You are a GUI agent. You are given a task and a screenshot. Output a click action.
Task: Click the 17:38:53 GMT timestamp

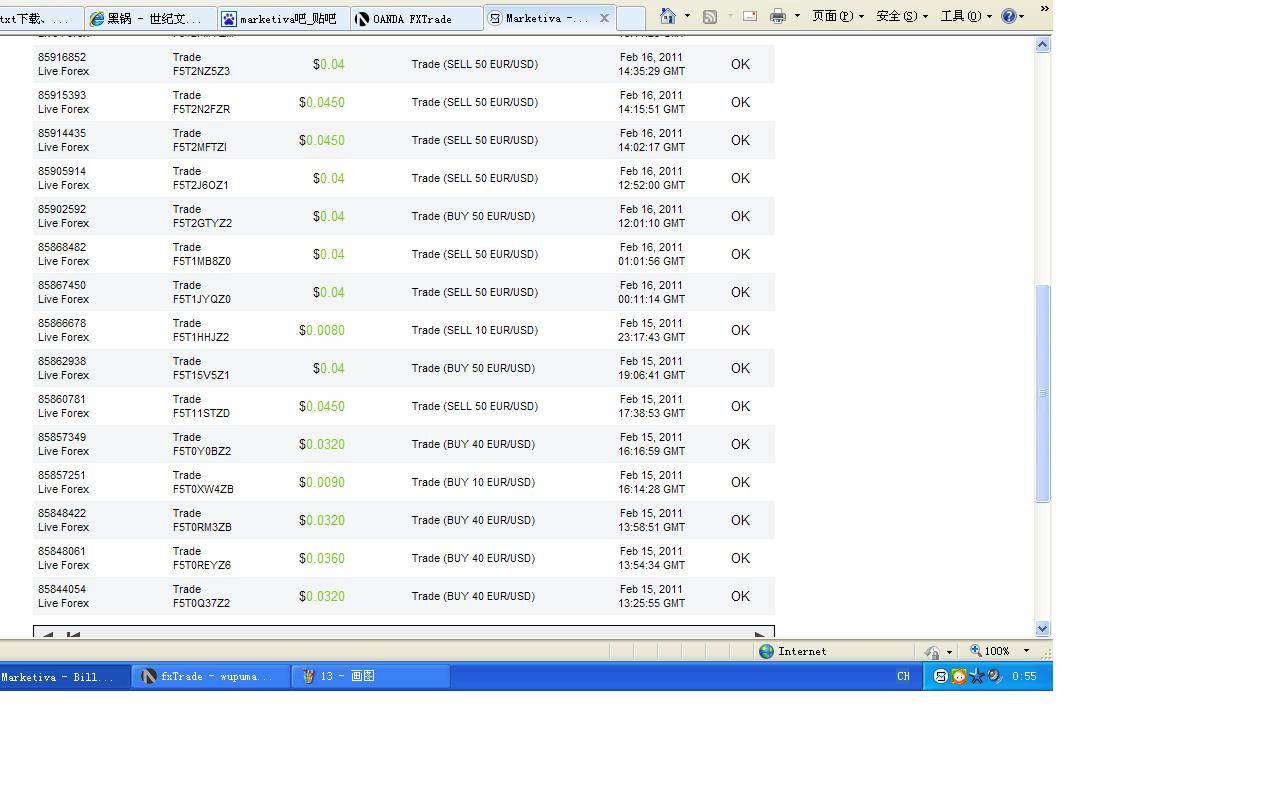[651, 413]
